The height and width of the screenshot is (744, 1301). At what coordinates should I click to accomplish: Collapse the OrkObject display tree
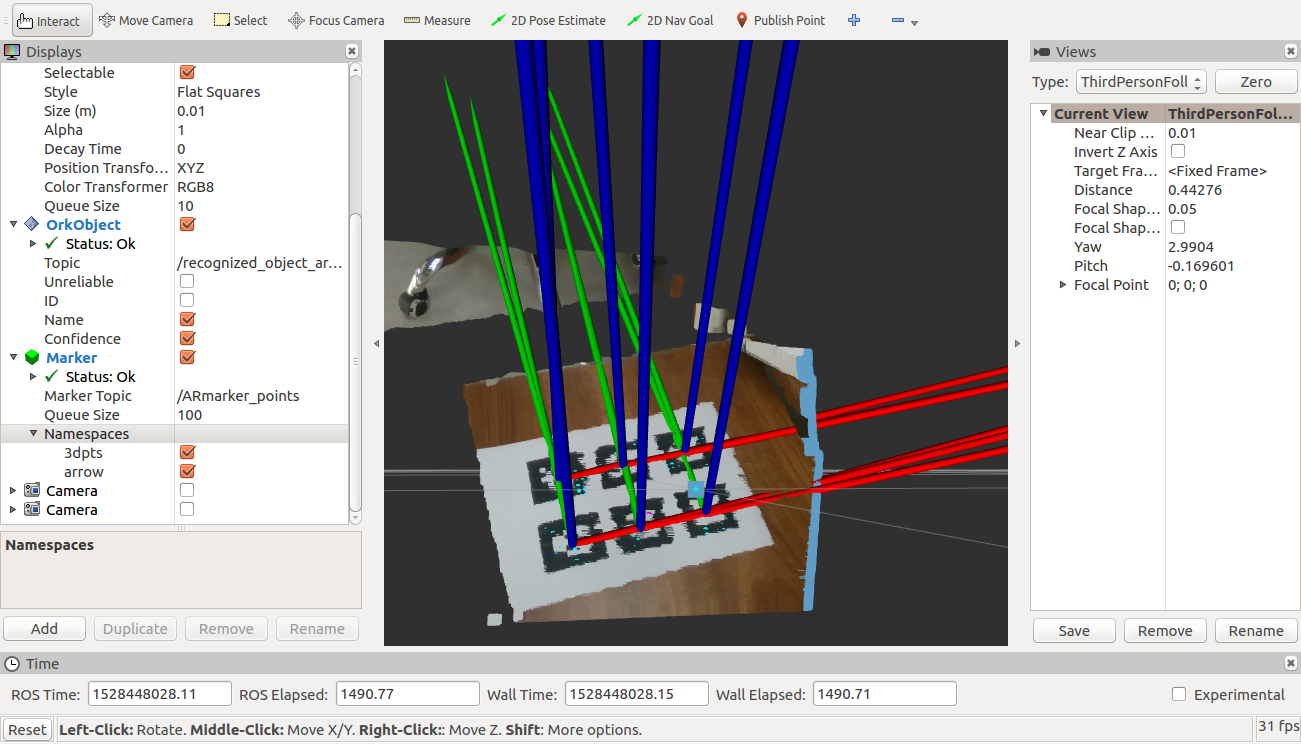[x=13, y=225]
